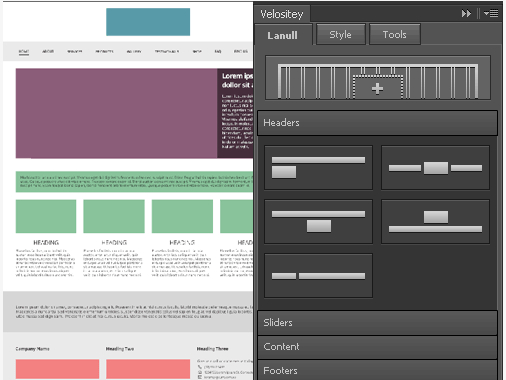
Task: Select header layout with small logo beside bar
Action: point(318,275)
